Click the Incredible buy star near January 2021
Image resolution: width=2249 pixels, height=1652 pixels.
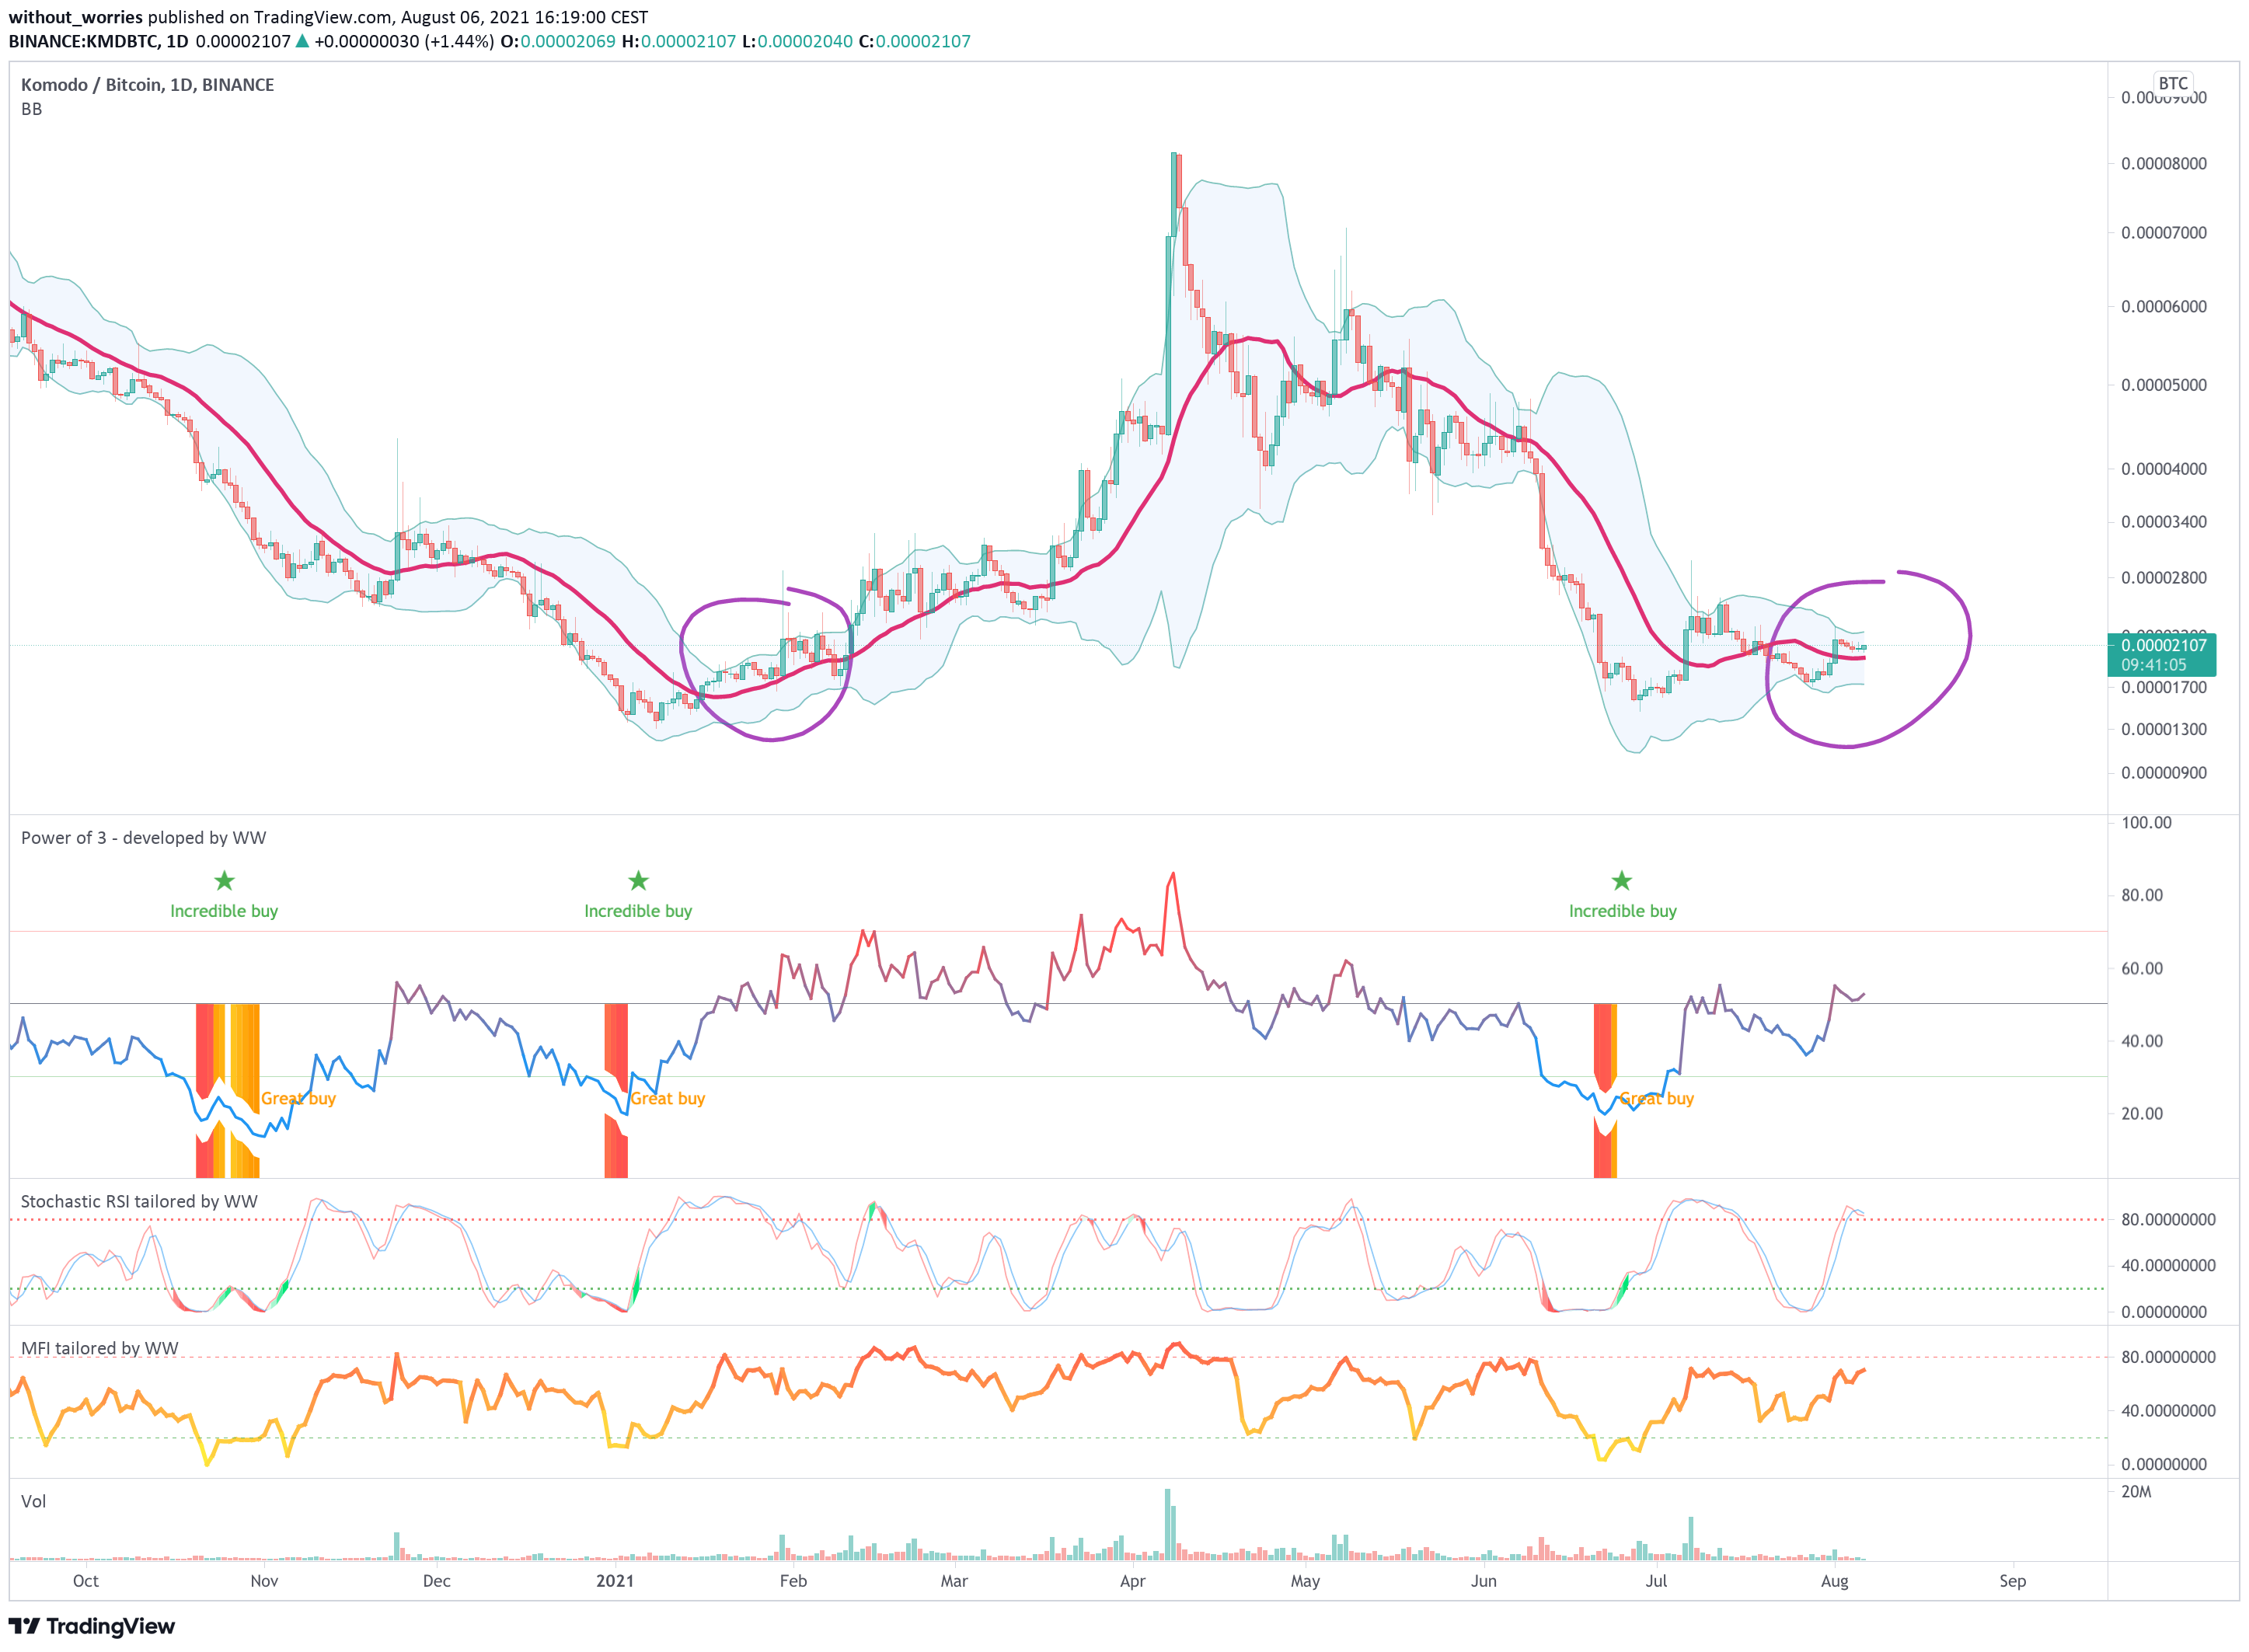pos(638,881)
